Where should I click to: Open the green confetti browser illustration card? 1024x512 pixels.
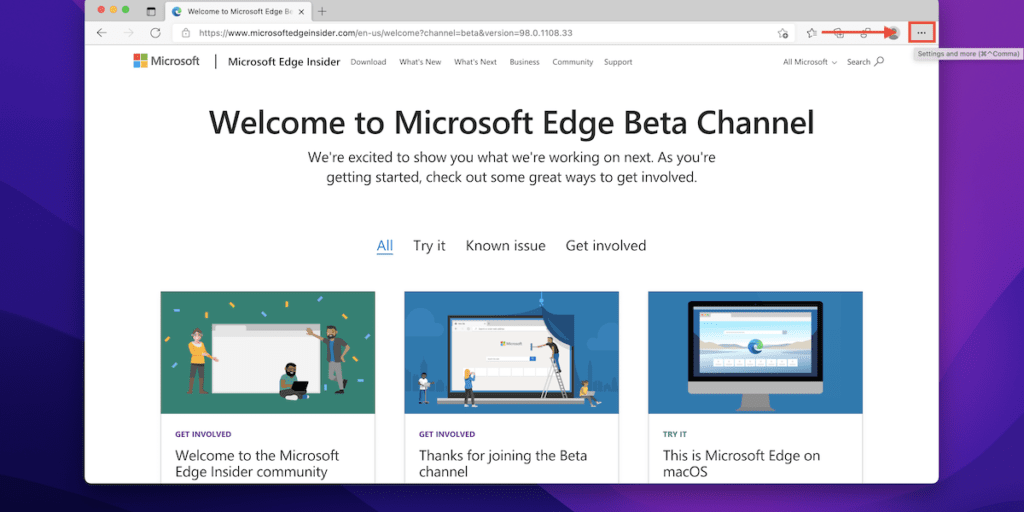coord(268,353)
